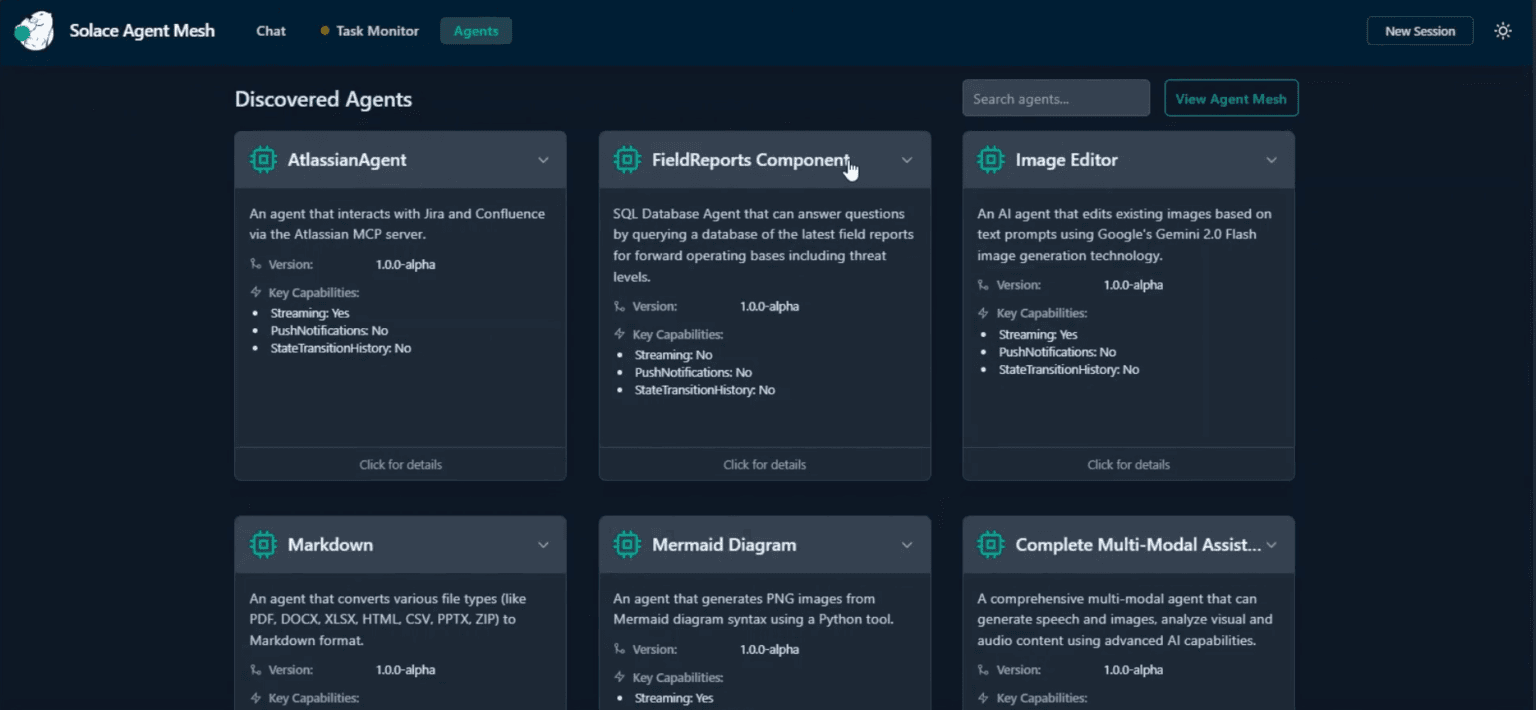Expand the Mermaid Diagram card chevron
This screenshot has height=710, width=1536.
pos(907,544)
